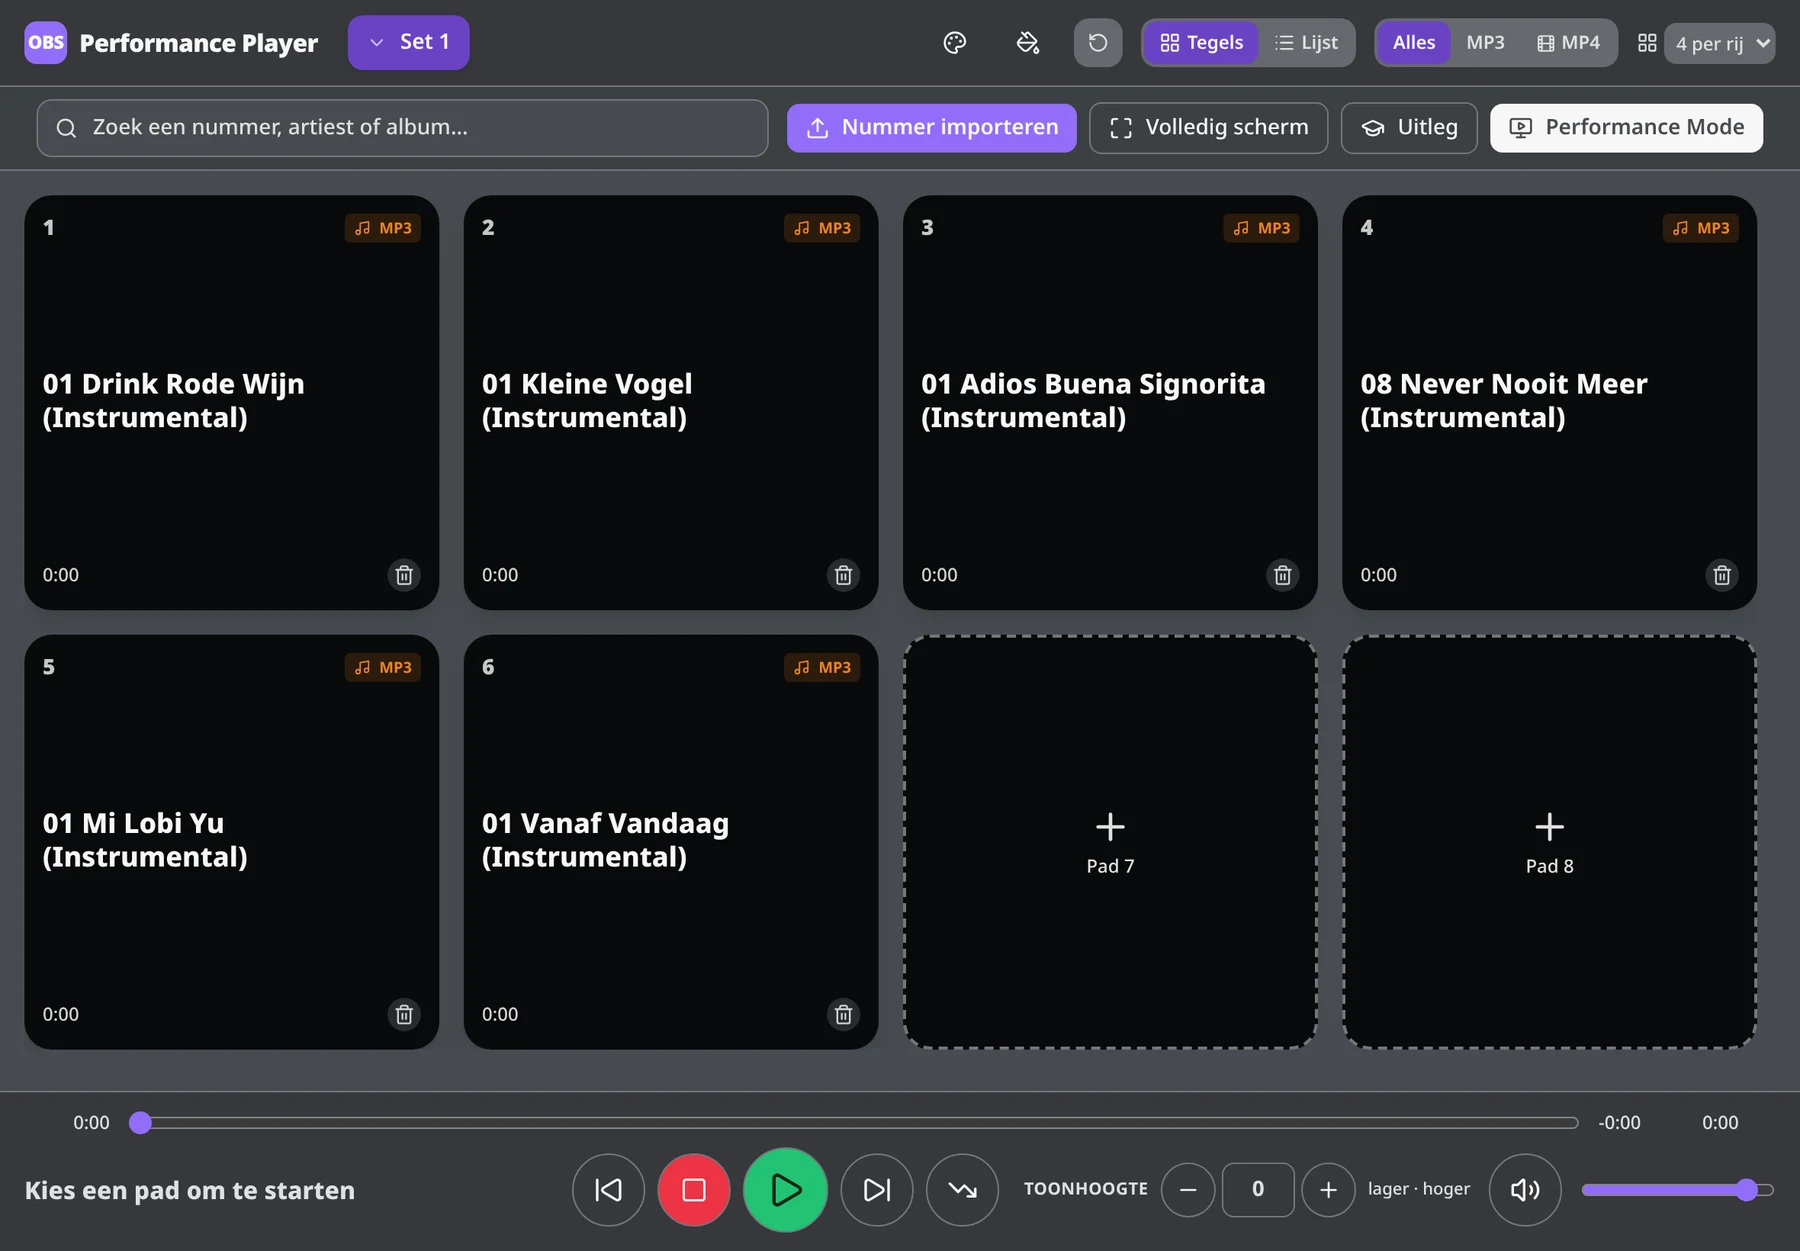Delete pad 6 Vanaf Vandaag
This screenshot has width=1800, height=1251.
(843, 1014)
